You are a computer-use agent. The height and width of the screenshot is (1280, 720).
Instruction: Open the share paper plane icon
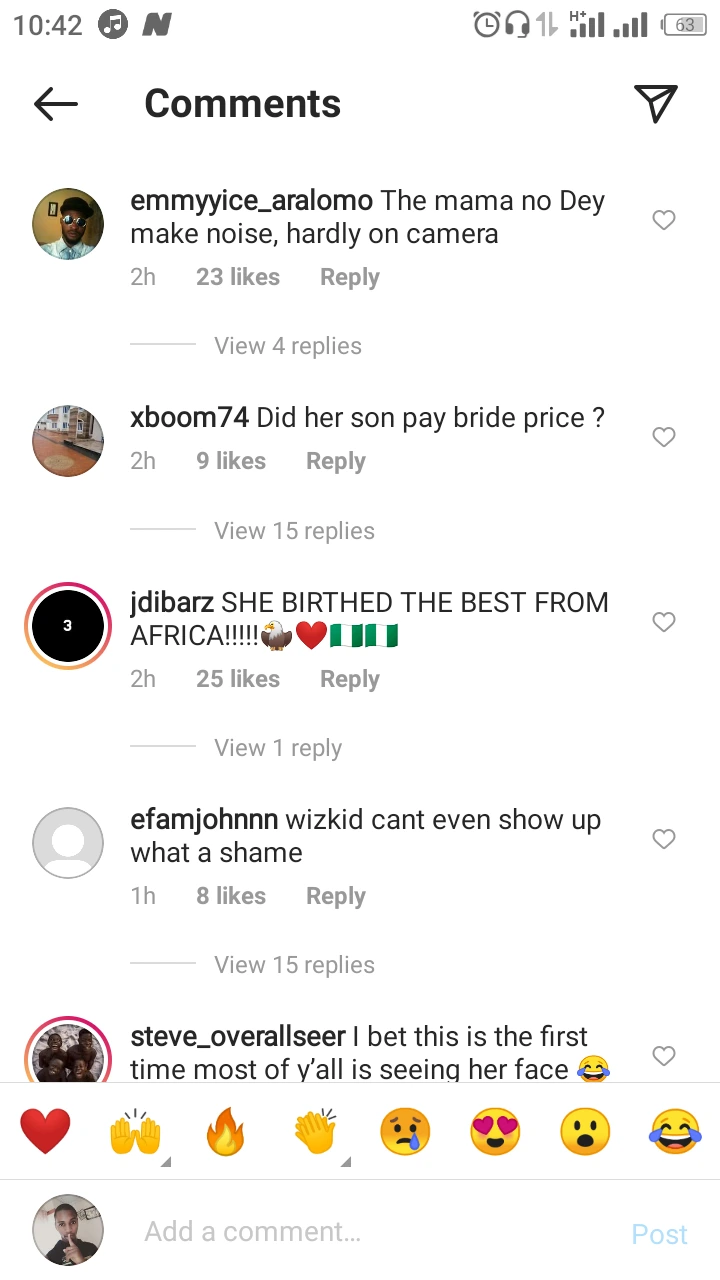(656, 103)
